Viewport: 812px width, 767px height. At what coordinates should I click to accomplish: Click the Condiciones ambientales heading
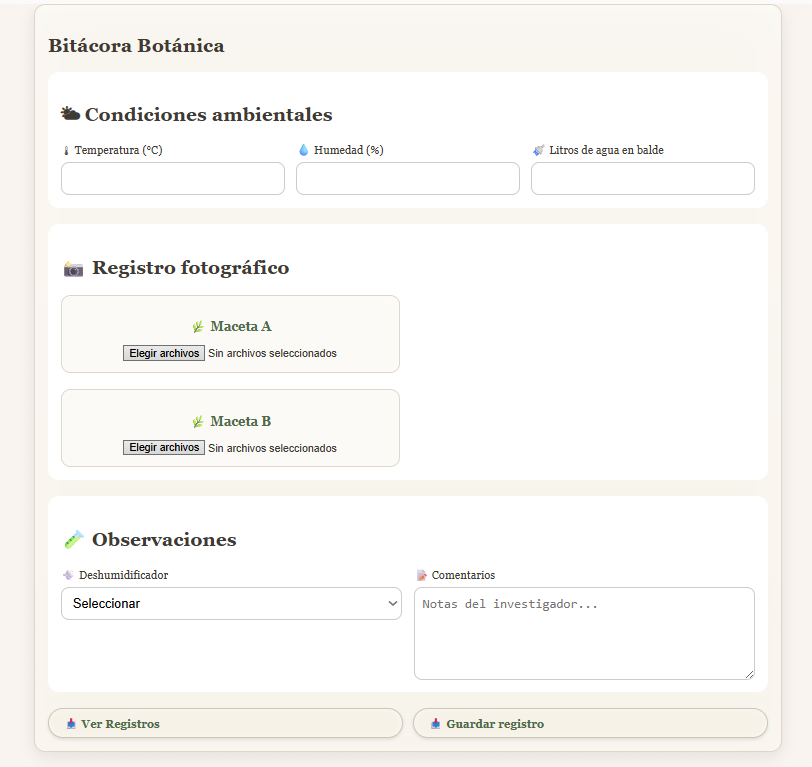209,114
